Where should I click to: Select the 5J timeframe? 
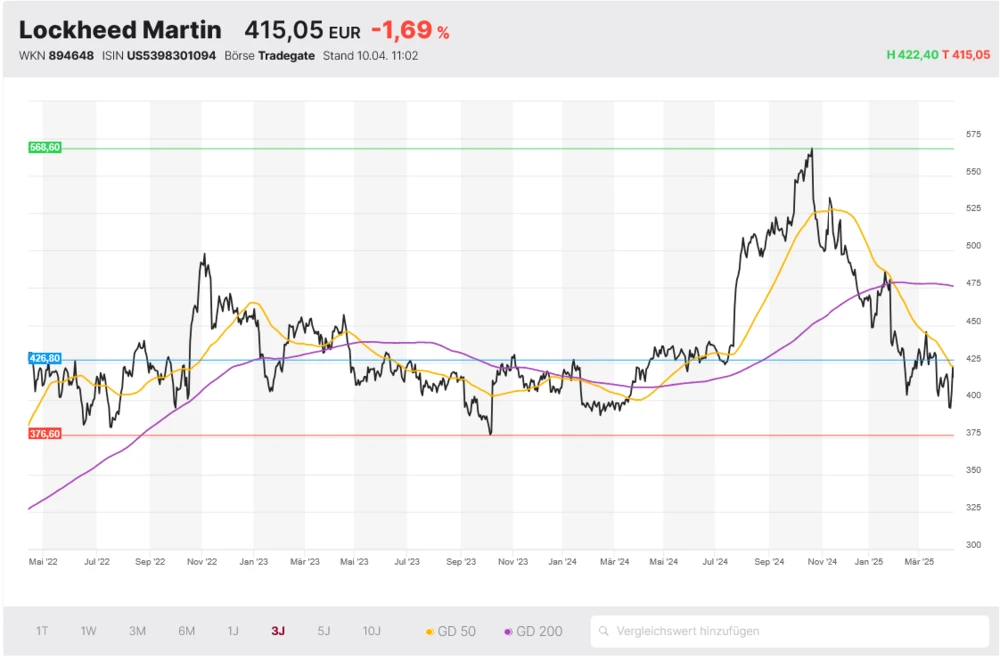click(x=322, y=631)
